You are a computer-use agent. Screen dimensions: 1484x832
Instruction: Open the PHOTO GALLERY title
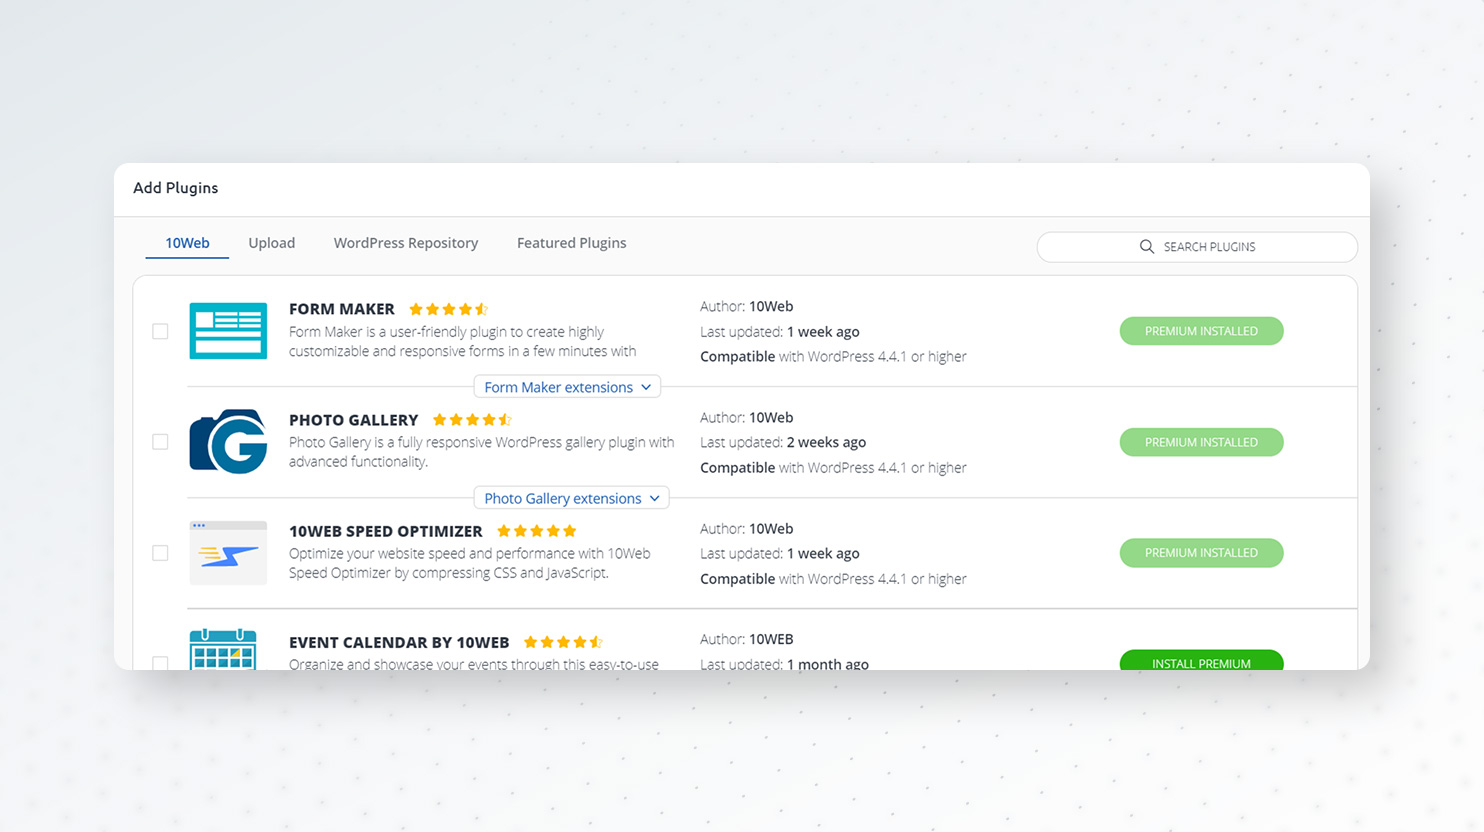(x=354, y=420)
